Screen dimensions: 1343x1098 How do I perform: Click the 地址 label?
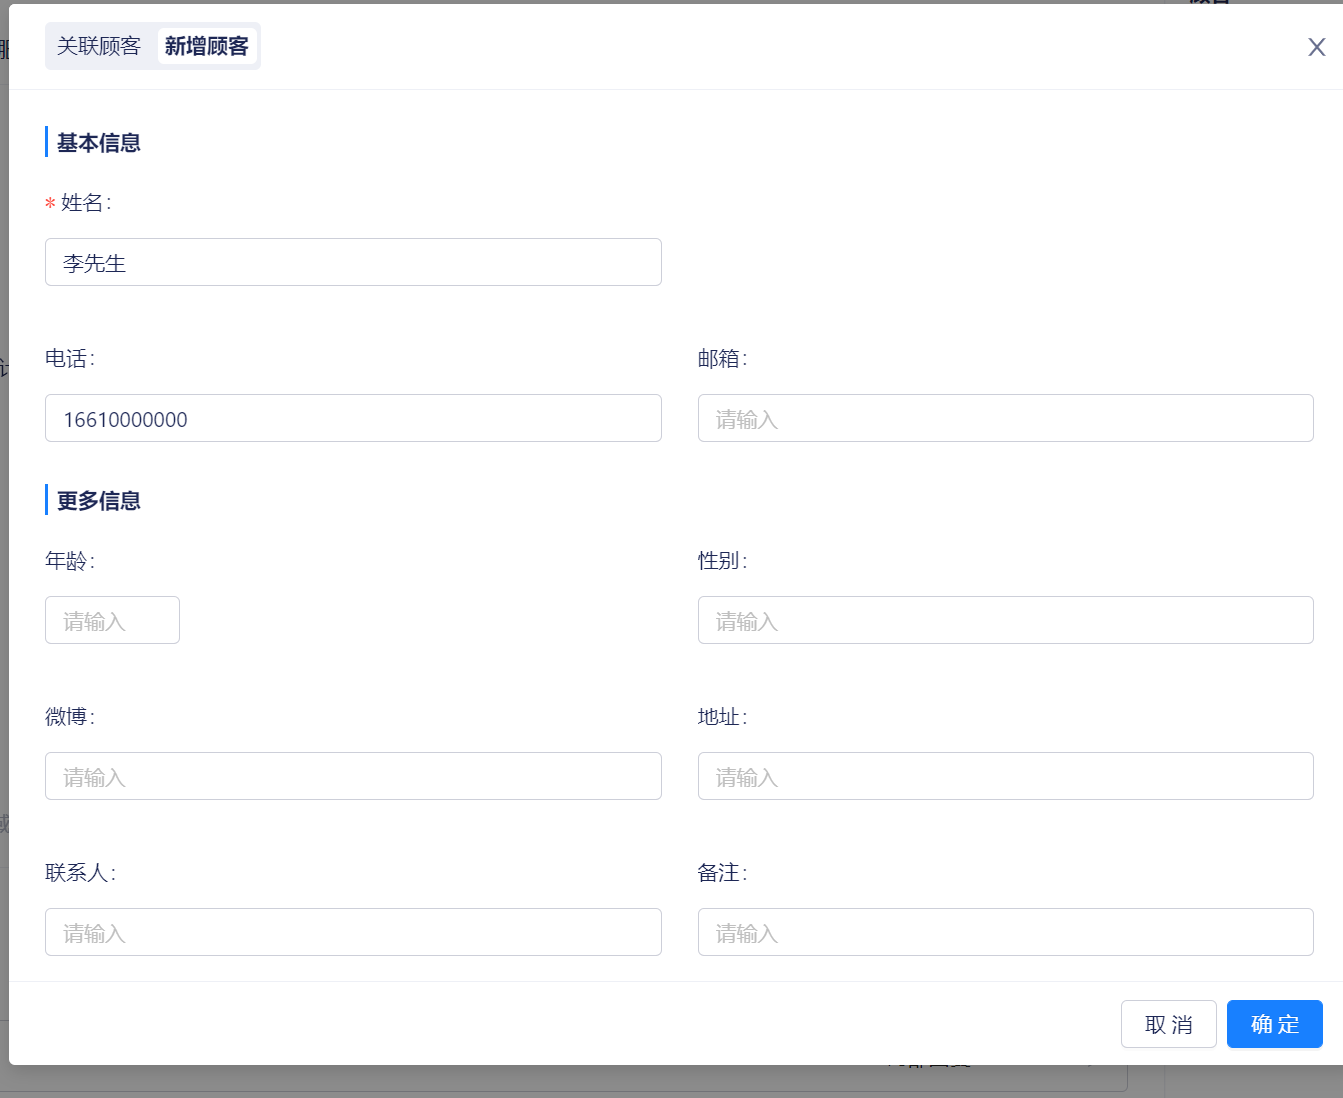[x=723, y=717]
